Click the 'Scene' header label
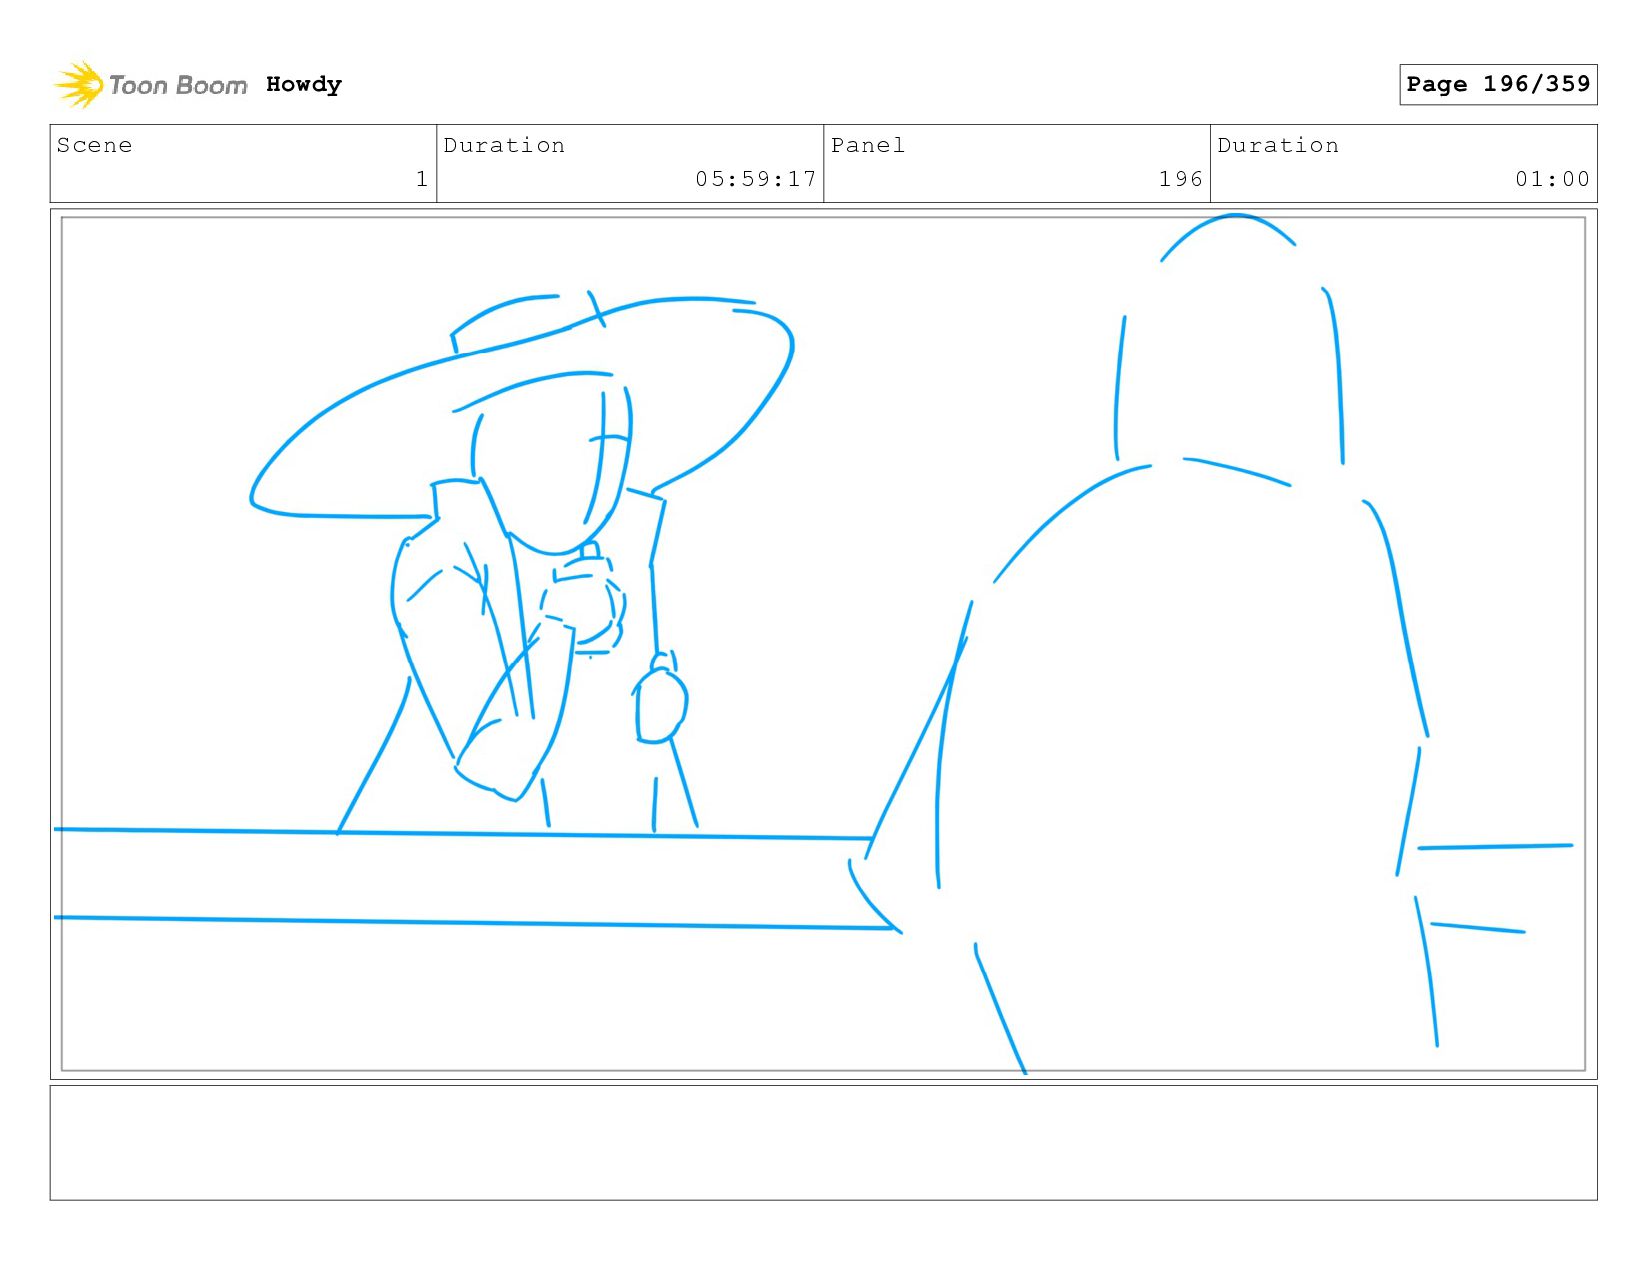Image resolution: width=1650 pixels, height=1275 pixels. pyautogui.click(x=94, y=145)
